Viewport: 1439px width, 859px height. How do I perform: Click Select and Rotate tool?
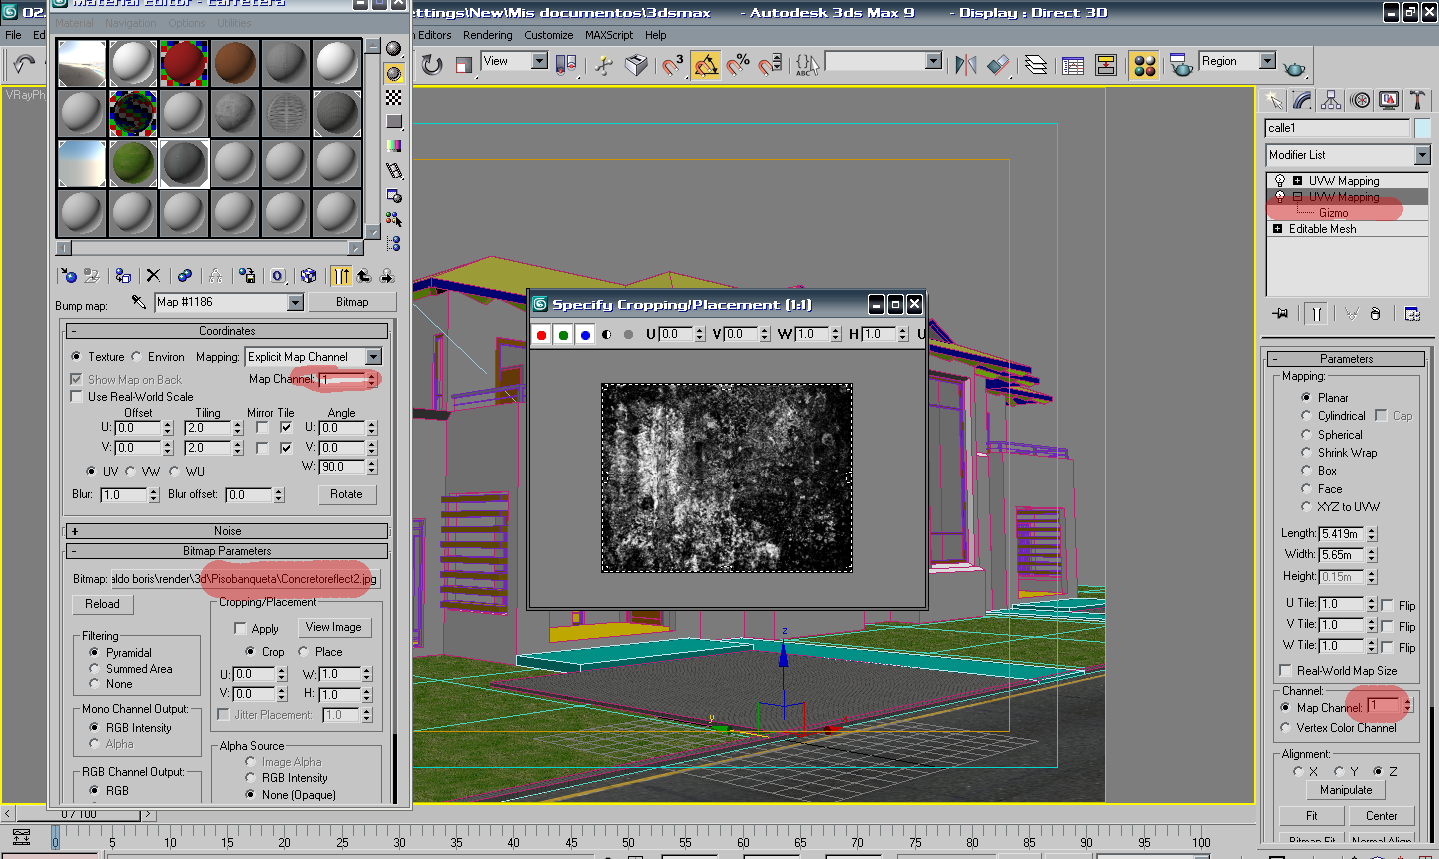(x=432, y=65)
